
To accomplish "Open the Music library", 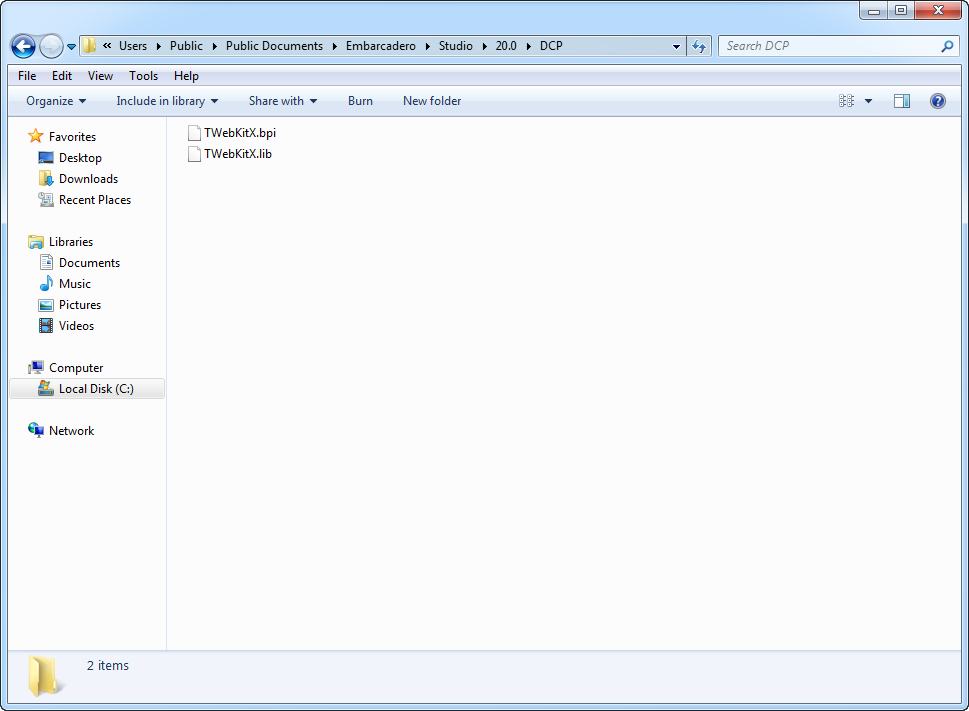I will pyautogui.click(x=75, y=284).
